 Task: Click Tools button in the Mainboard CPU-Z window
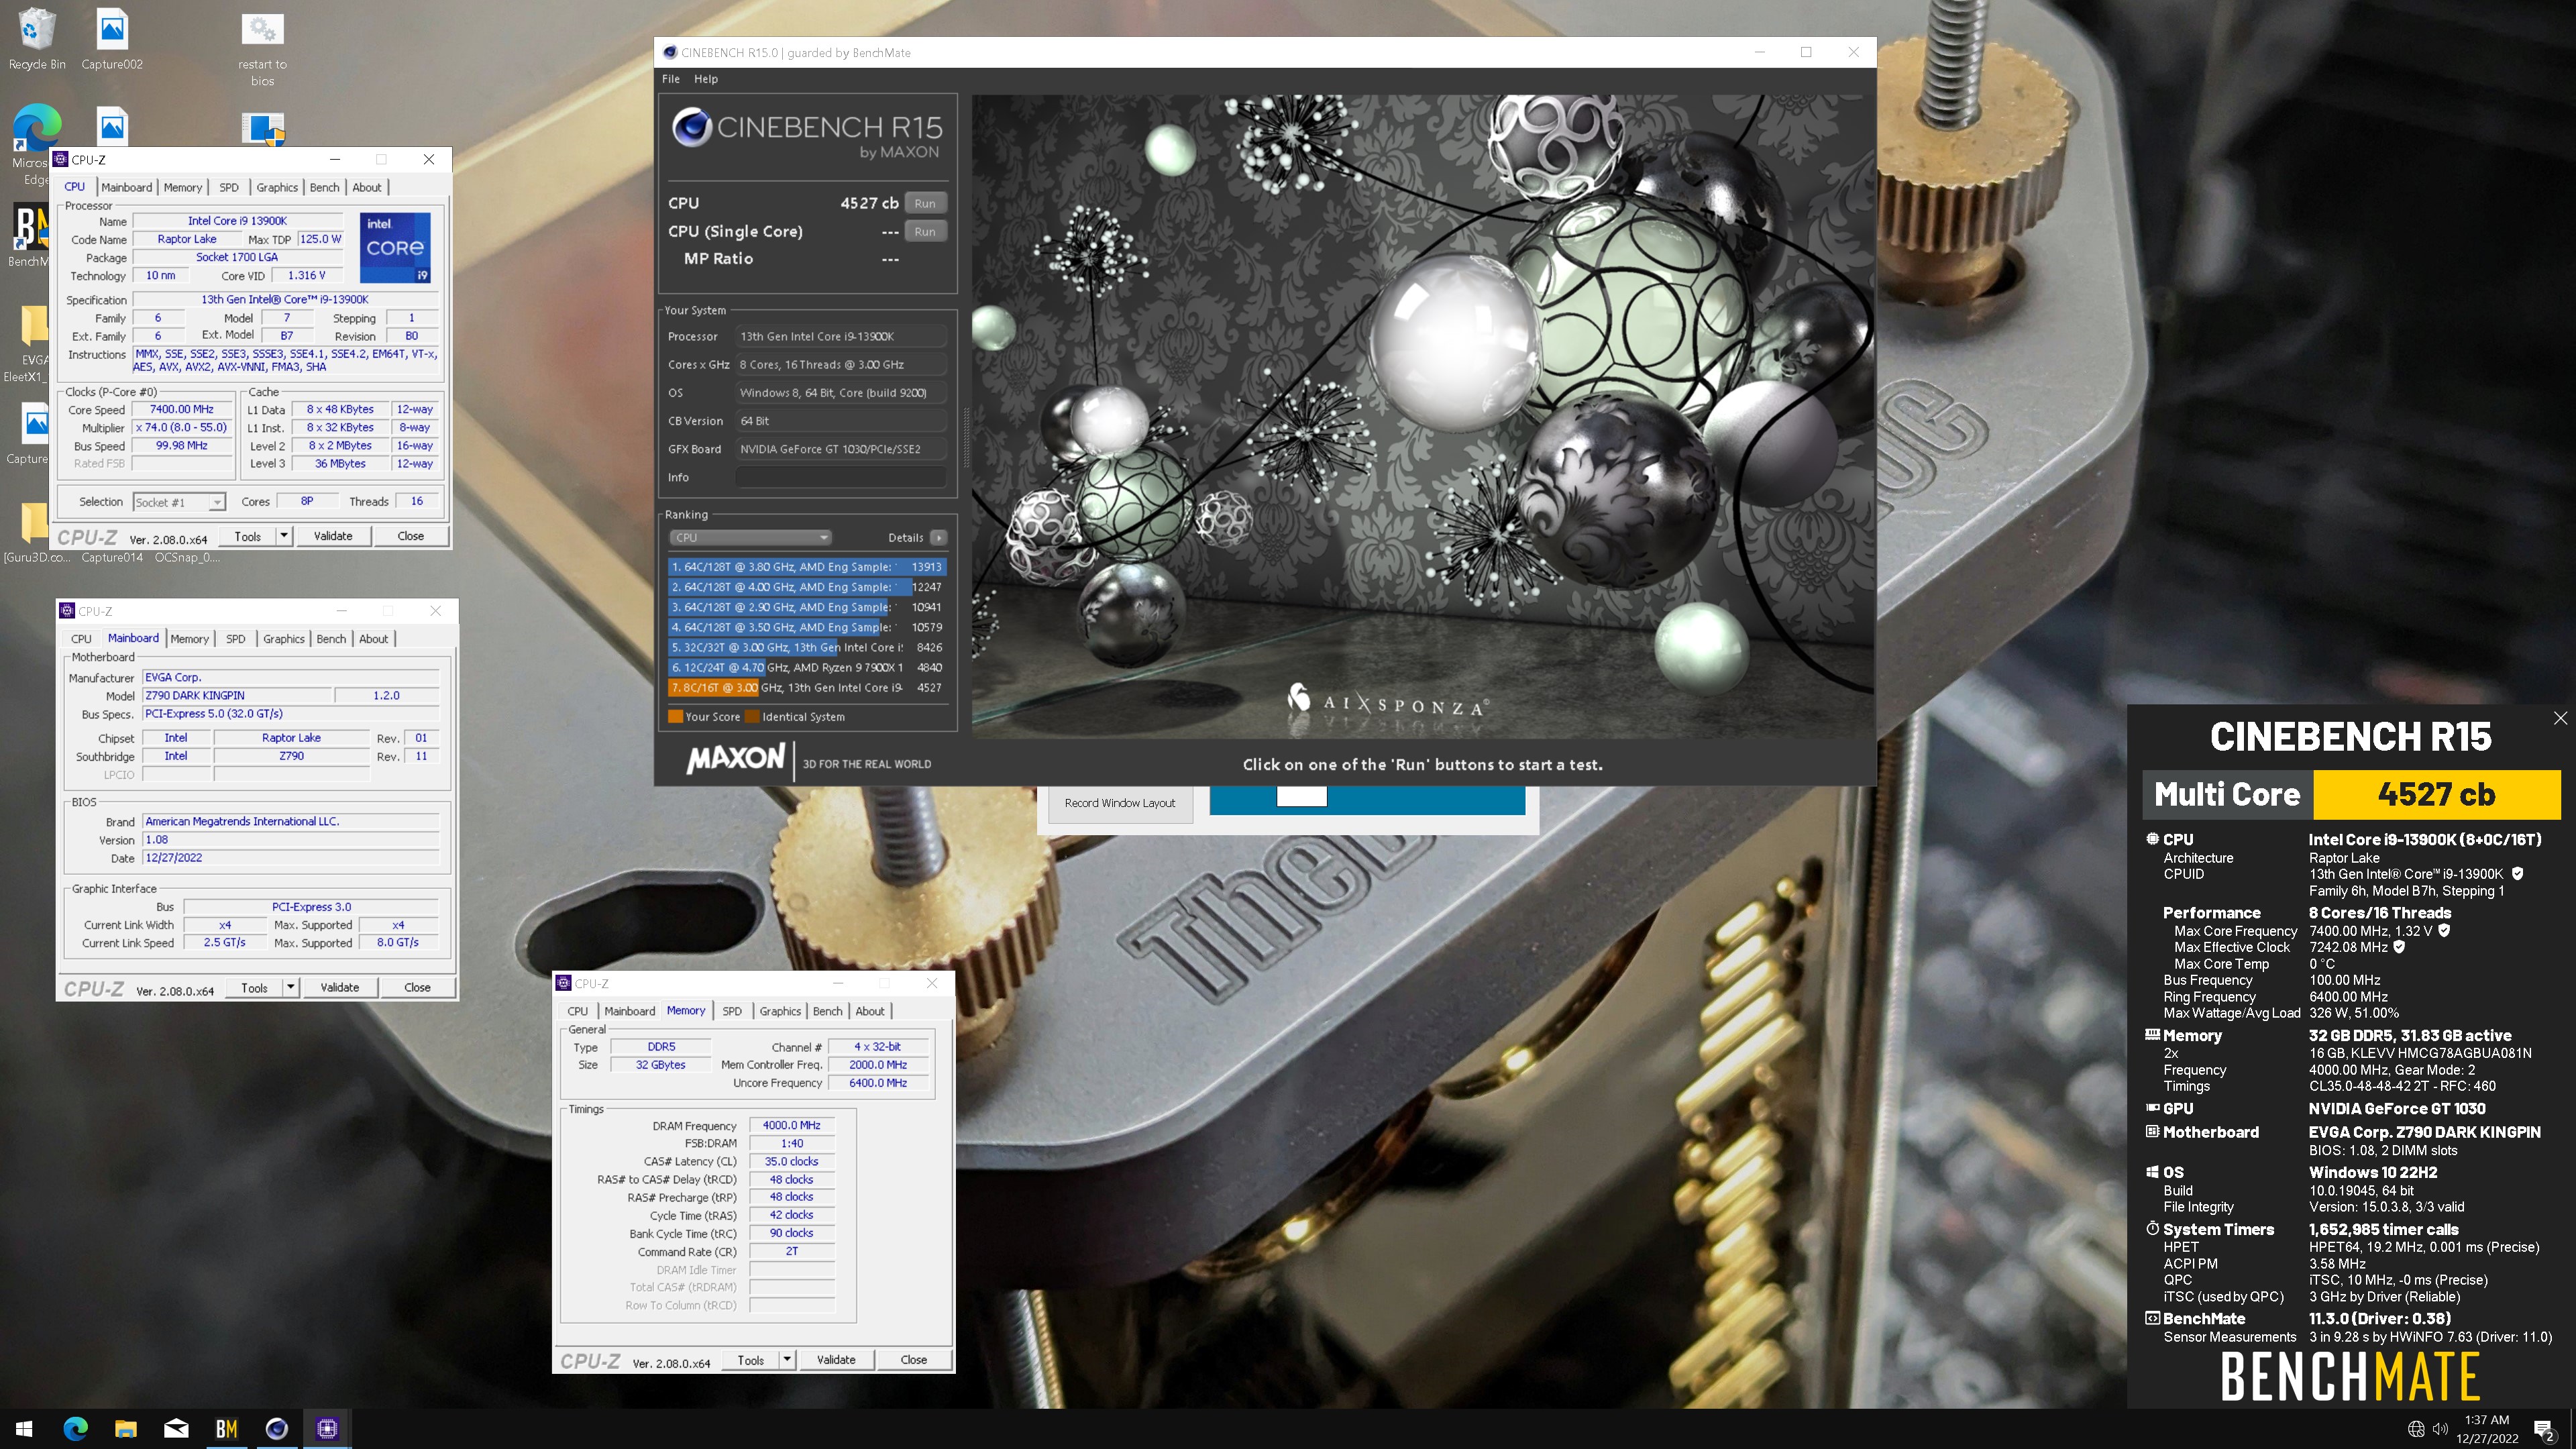pos(254,987)
